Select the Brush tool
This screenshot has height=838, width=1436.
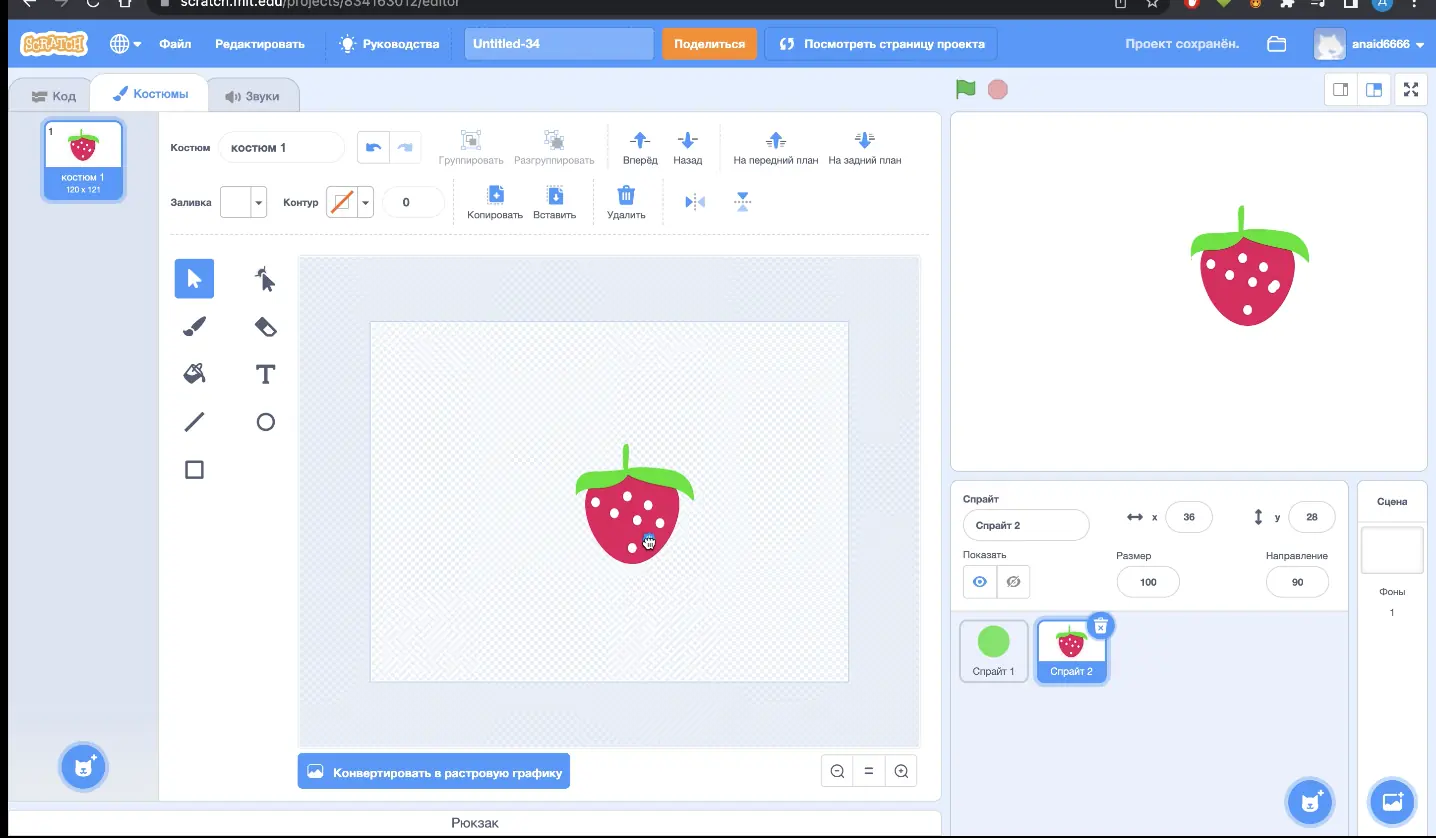[194, 326]
